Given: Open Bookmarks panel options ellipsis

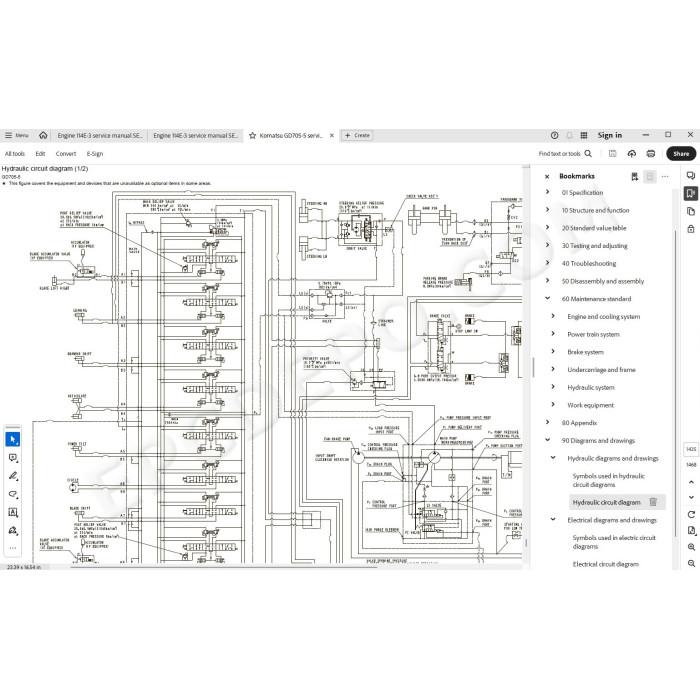Looking at the screenshot, I should point(665,177).
